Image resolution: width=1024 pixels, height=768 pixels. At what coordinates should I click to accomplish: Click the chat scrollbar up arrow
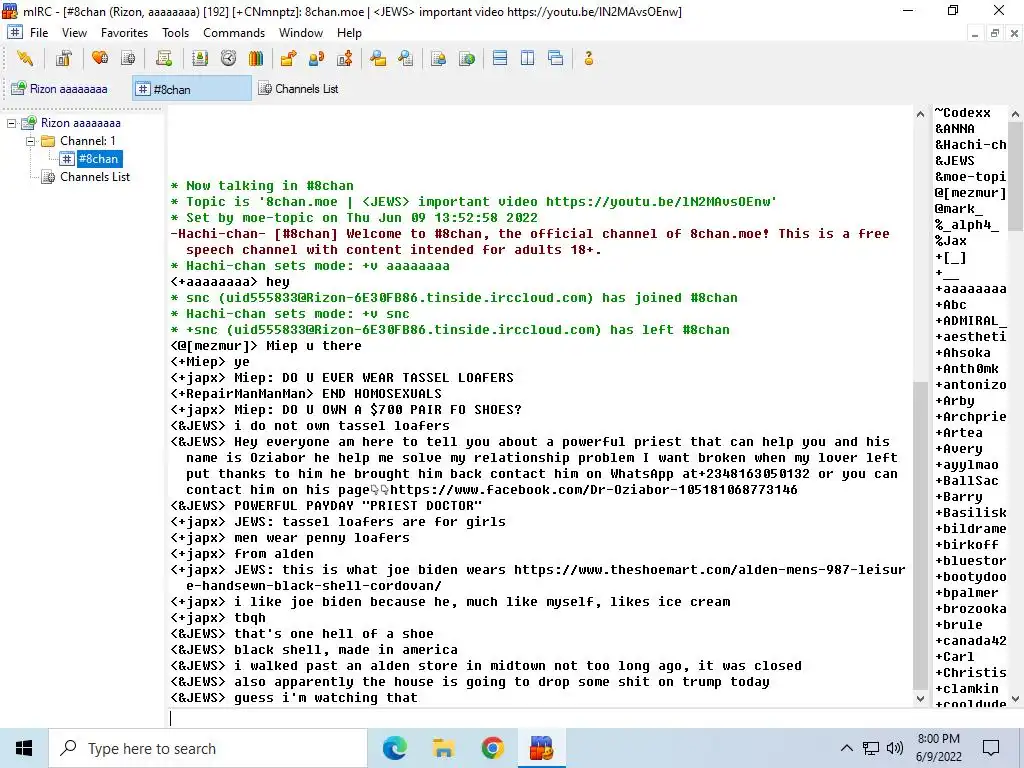click(x=920, y=114)
